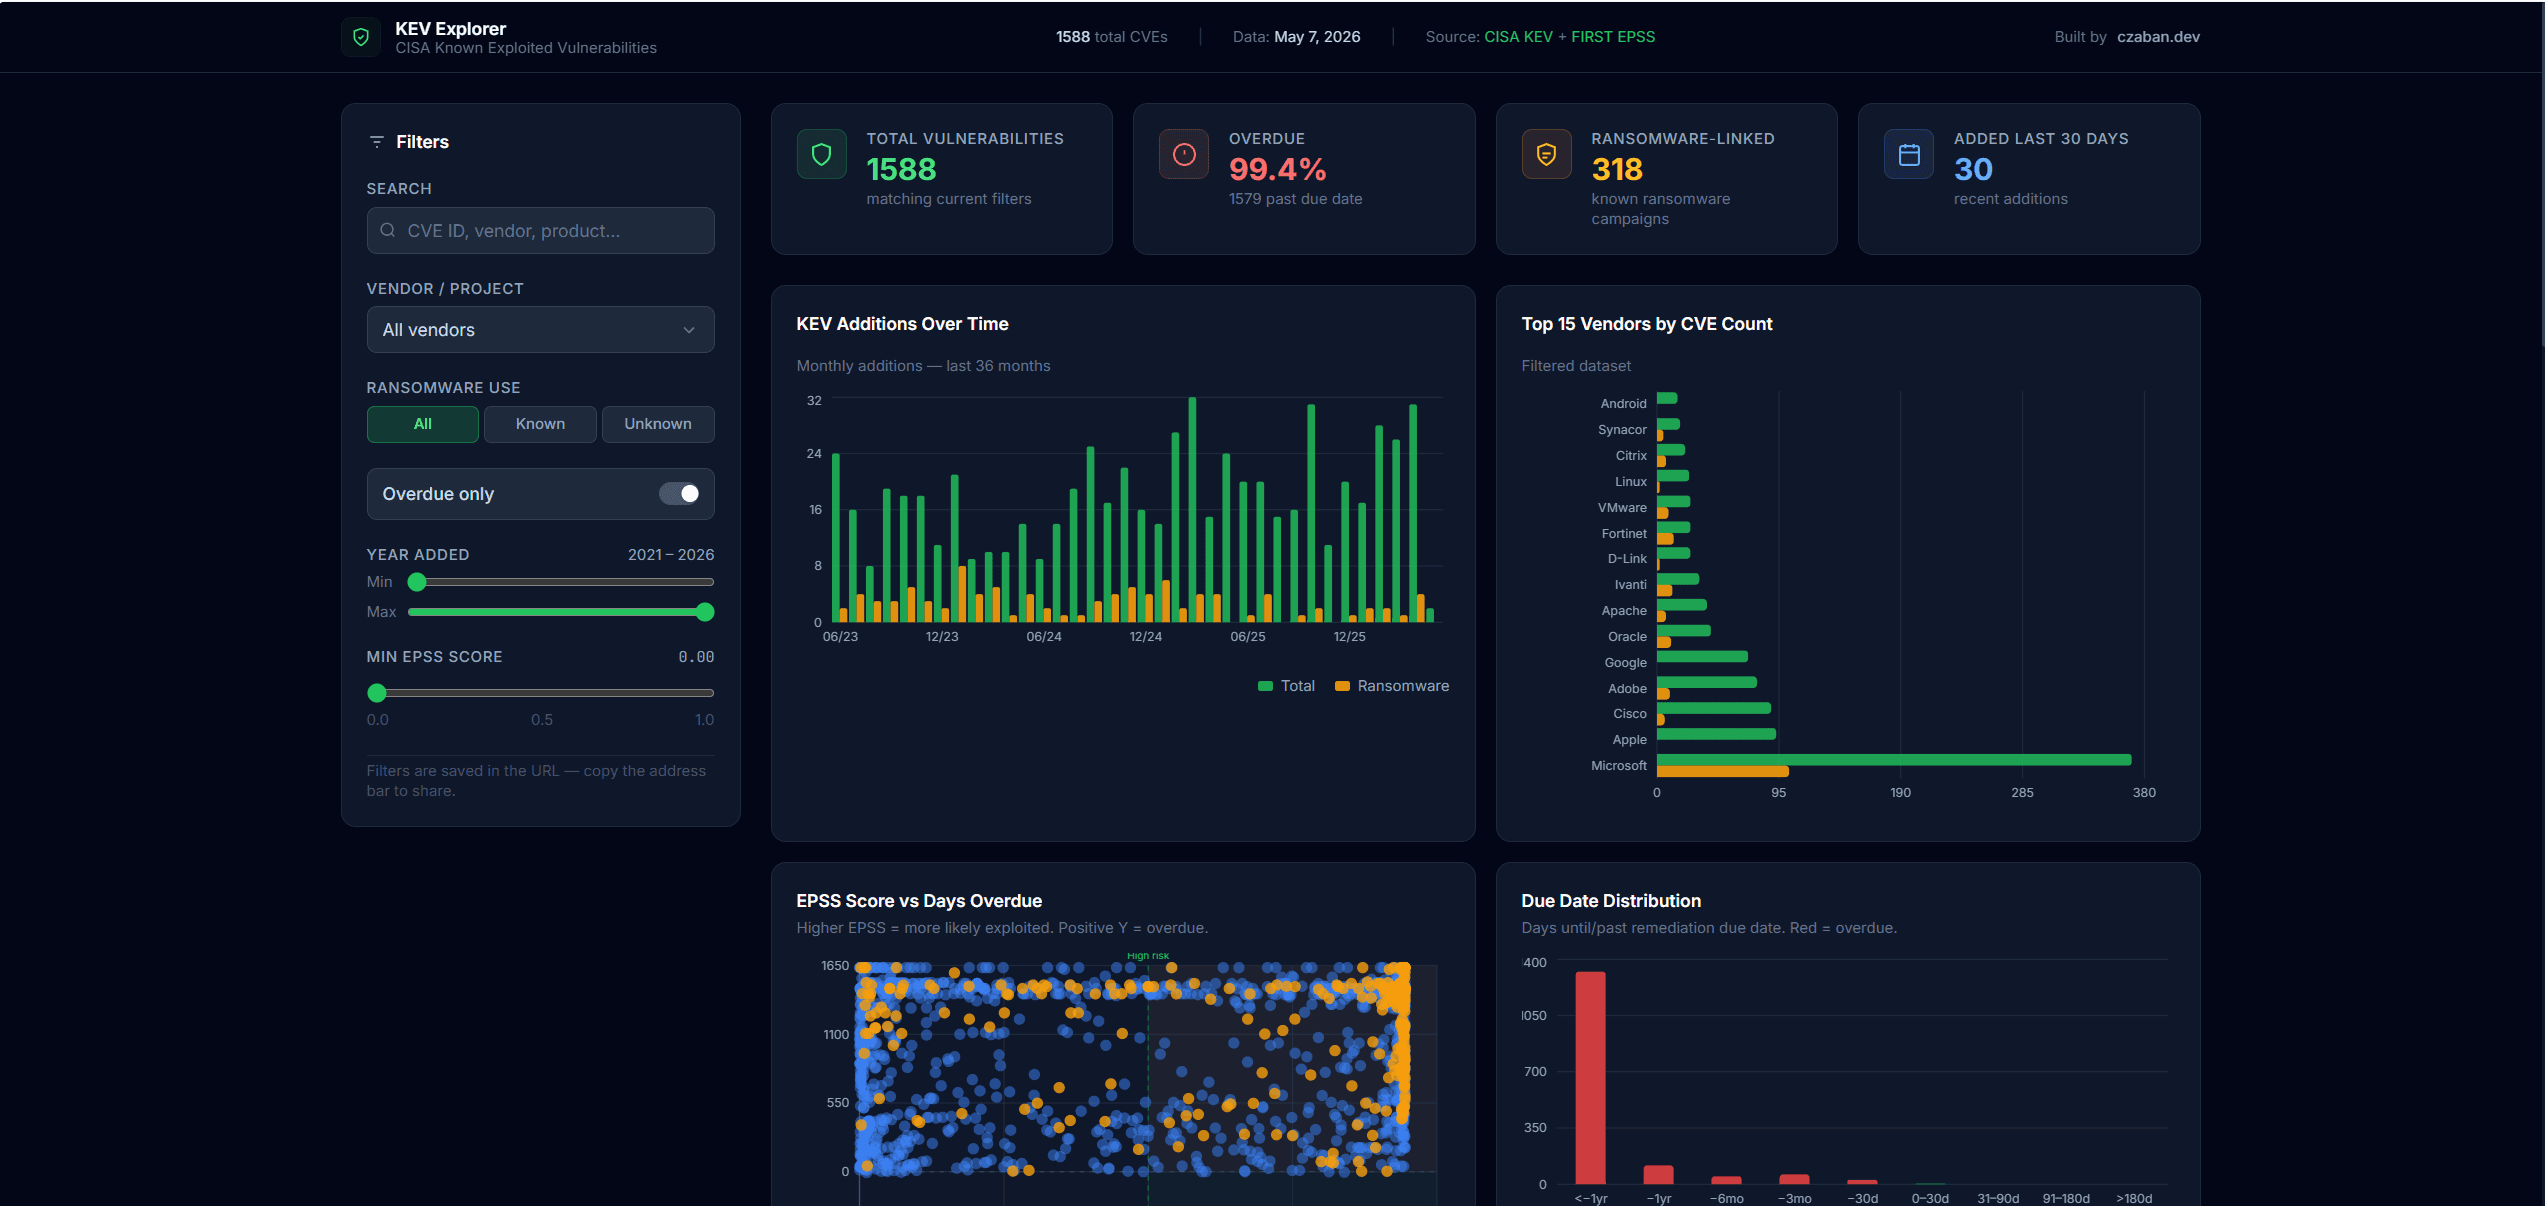Click the Overdue 99.4% value
Image resolution: width=2545 pixels, height=1206 pixels.
point(1278,170)
